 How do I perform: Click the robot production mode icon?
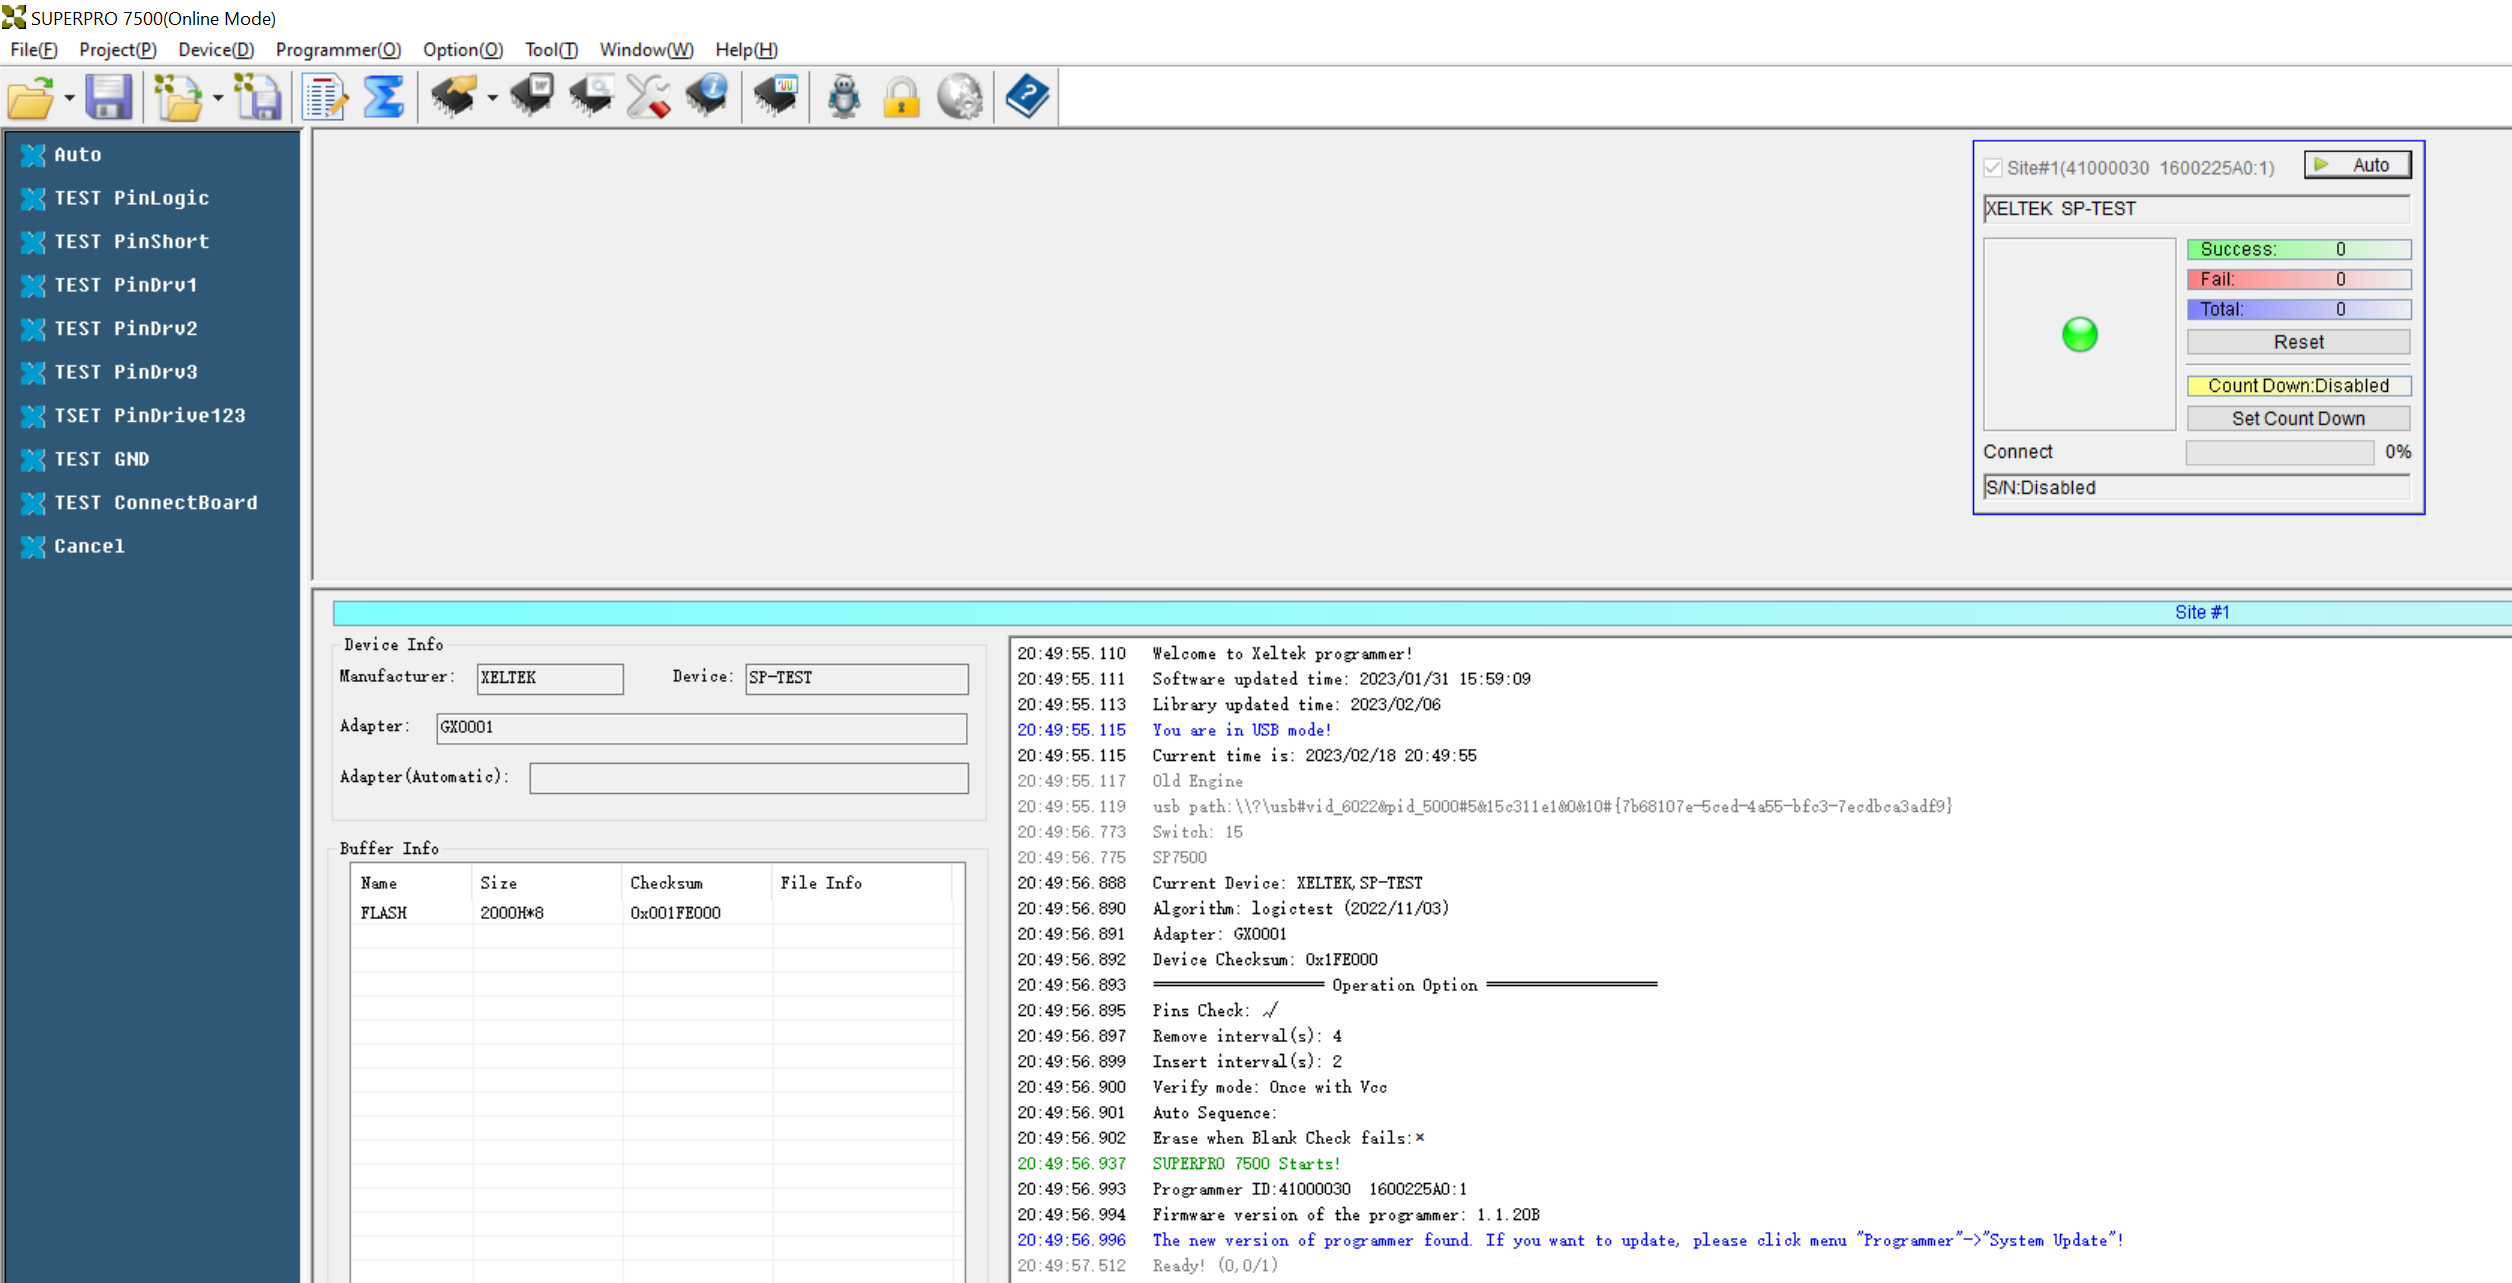(844, 98)
